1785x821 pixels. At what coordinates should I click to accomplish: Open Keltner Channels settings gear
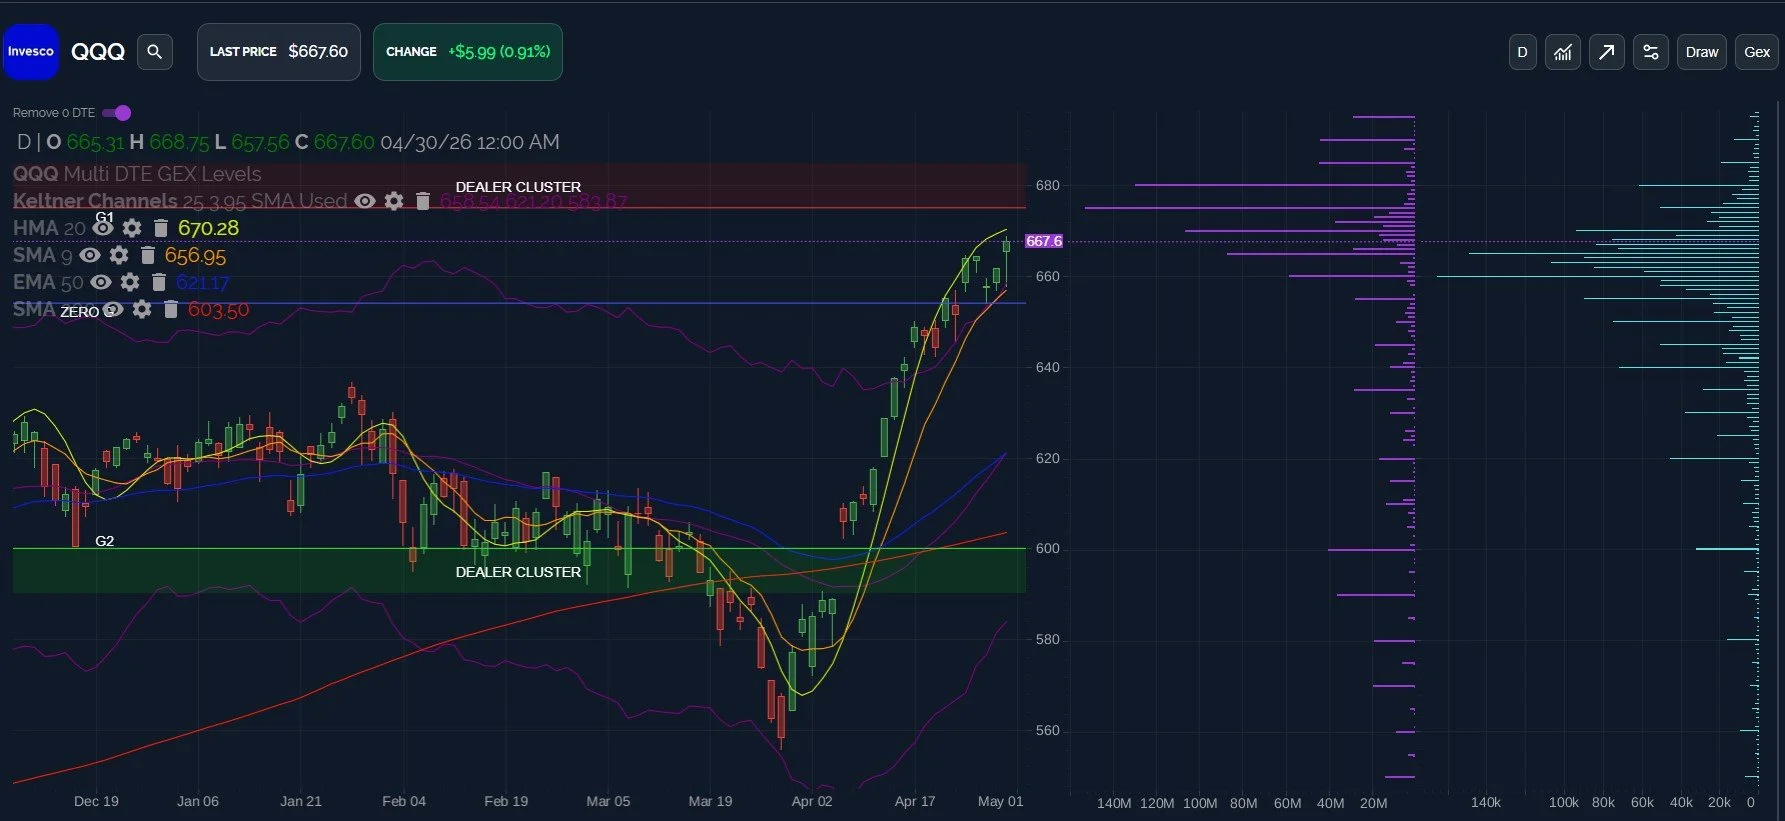[394, 201]
